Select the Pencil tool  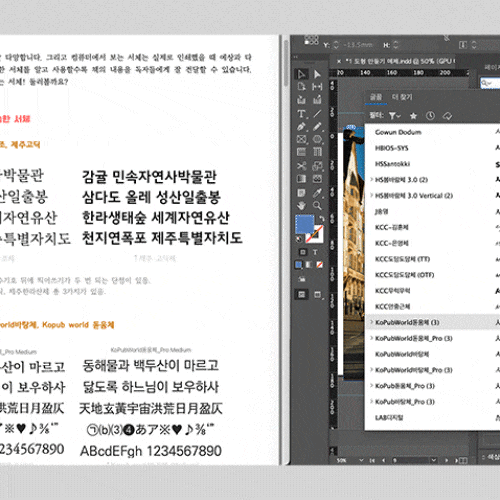[317, 127]
